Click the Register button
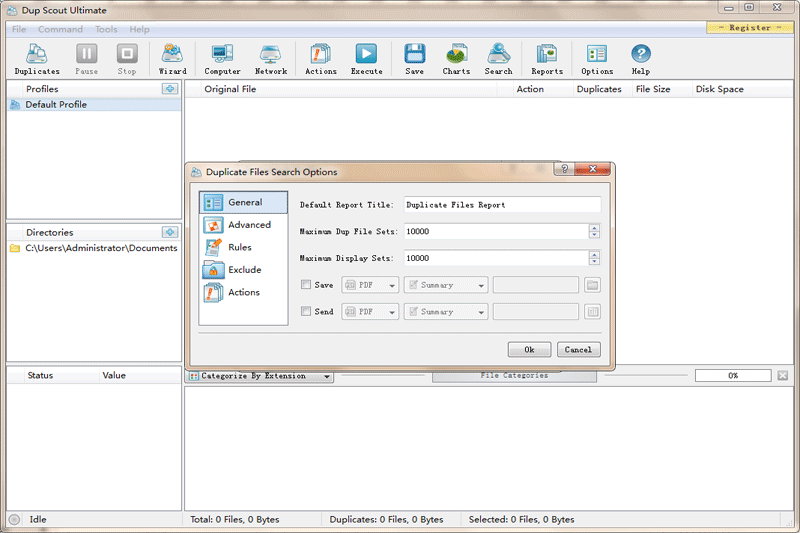 749,28
